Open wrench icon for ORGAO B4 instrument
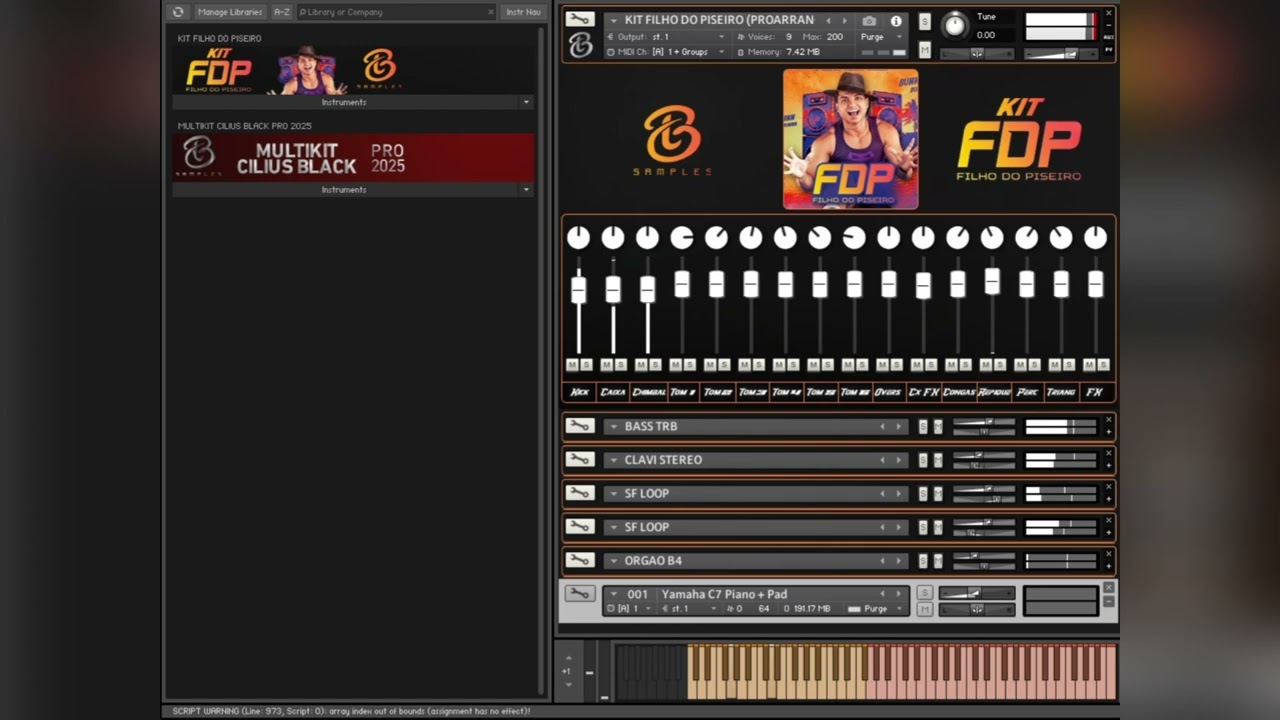 (580, 560)
